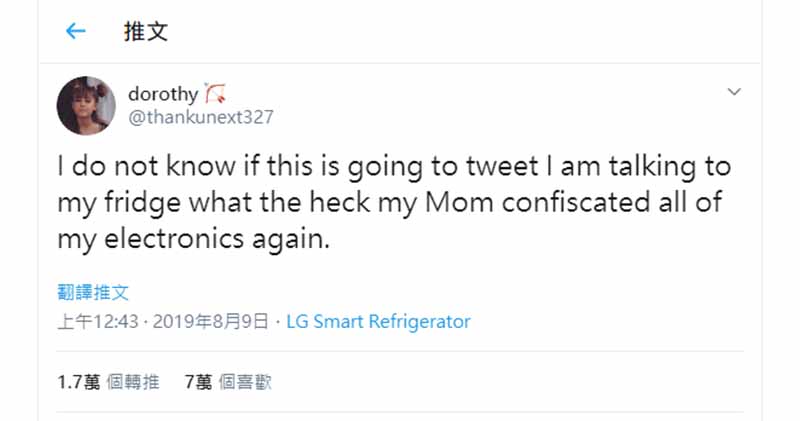Screen dimensions: 800x421
Task: Click the 個喜歡 likes label
Action: point(246,382)
